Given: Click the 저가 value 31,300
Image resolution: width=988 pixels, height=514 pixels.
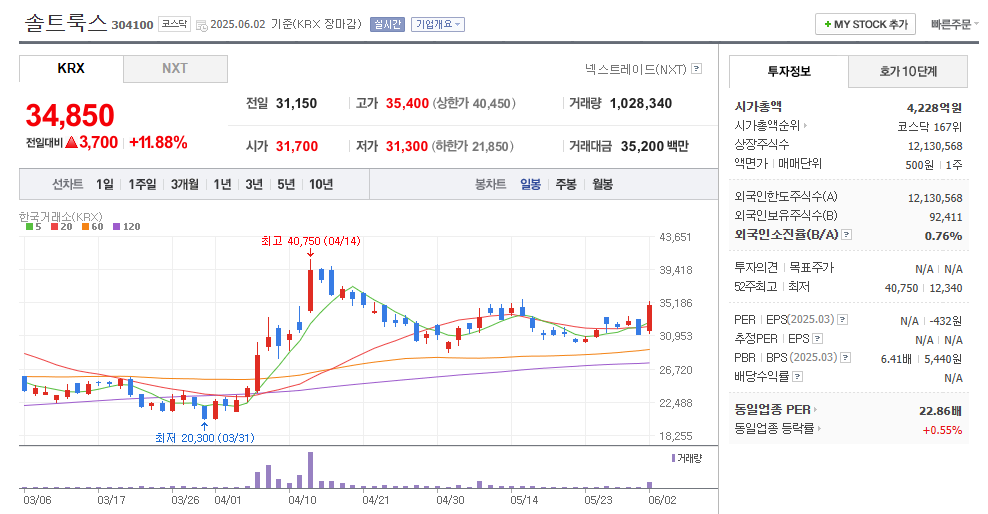Looking at the screenshot, I should pyautogui.click(x=407, y=146).
